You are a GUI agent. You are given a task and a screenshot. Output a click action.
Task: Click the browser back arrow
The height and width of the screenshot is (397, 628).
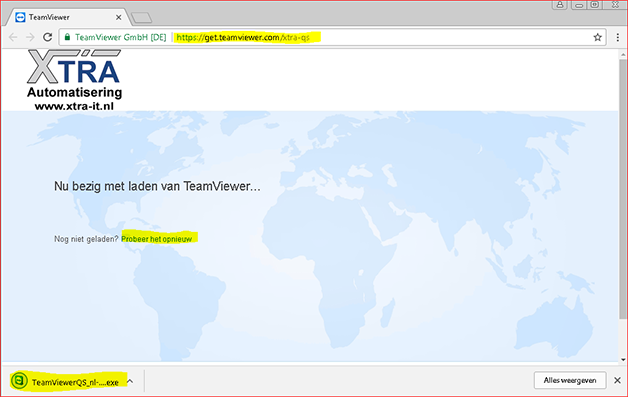coord(13,37)
